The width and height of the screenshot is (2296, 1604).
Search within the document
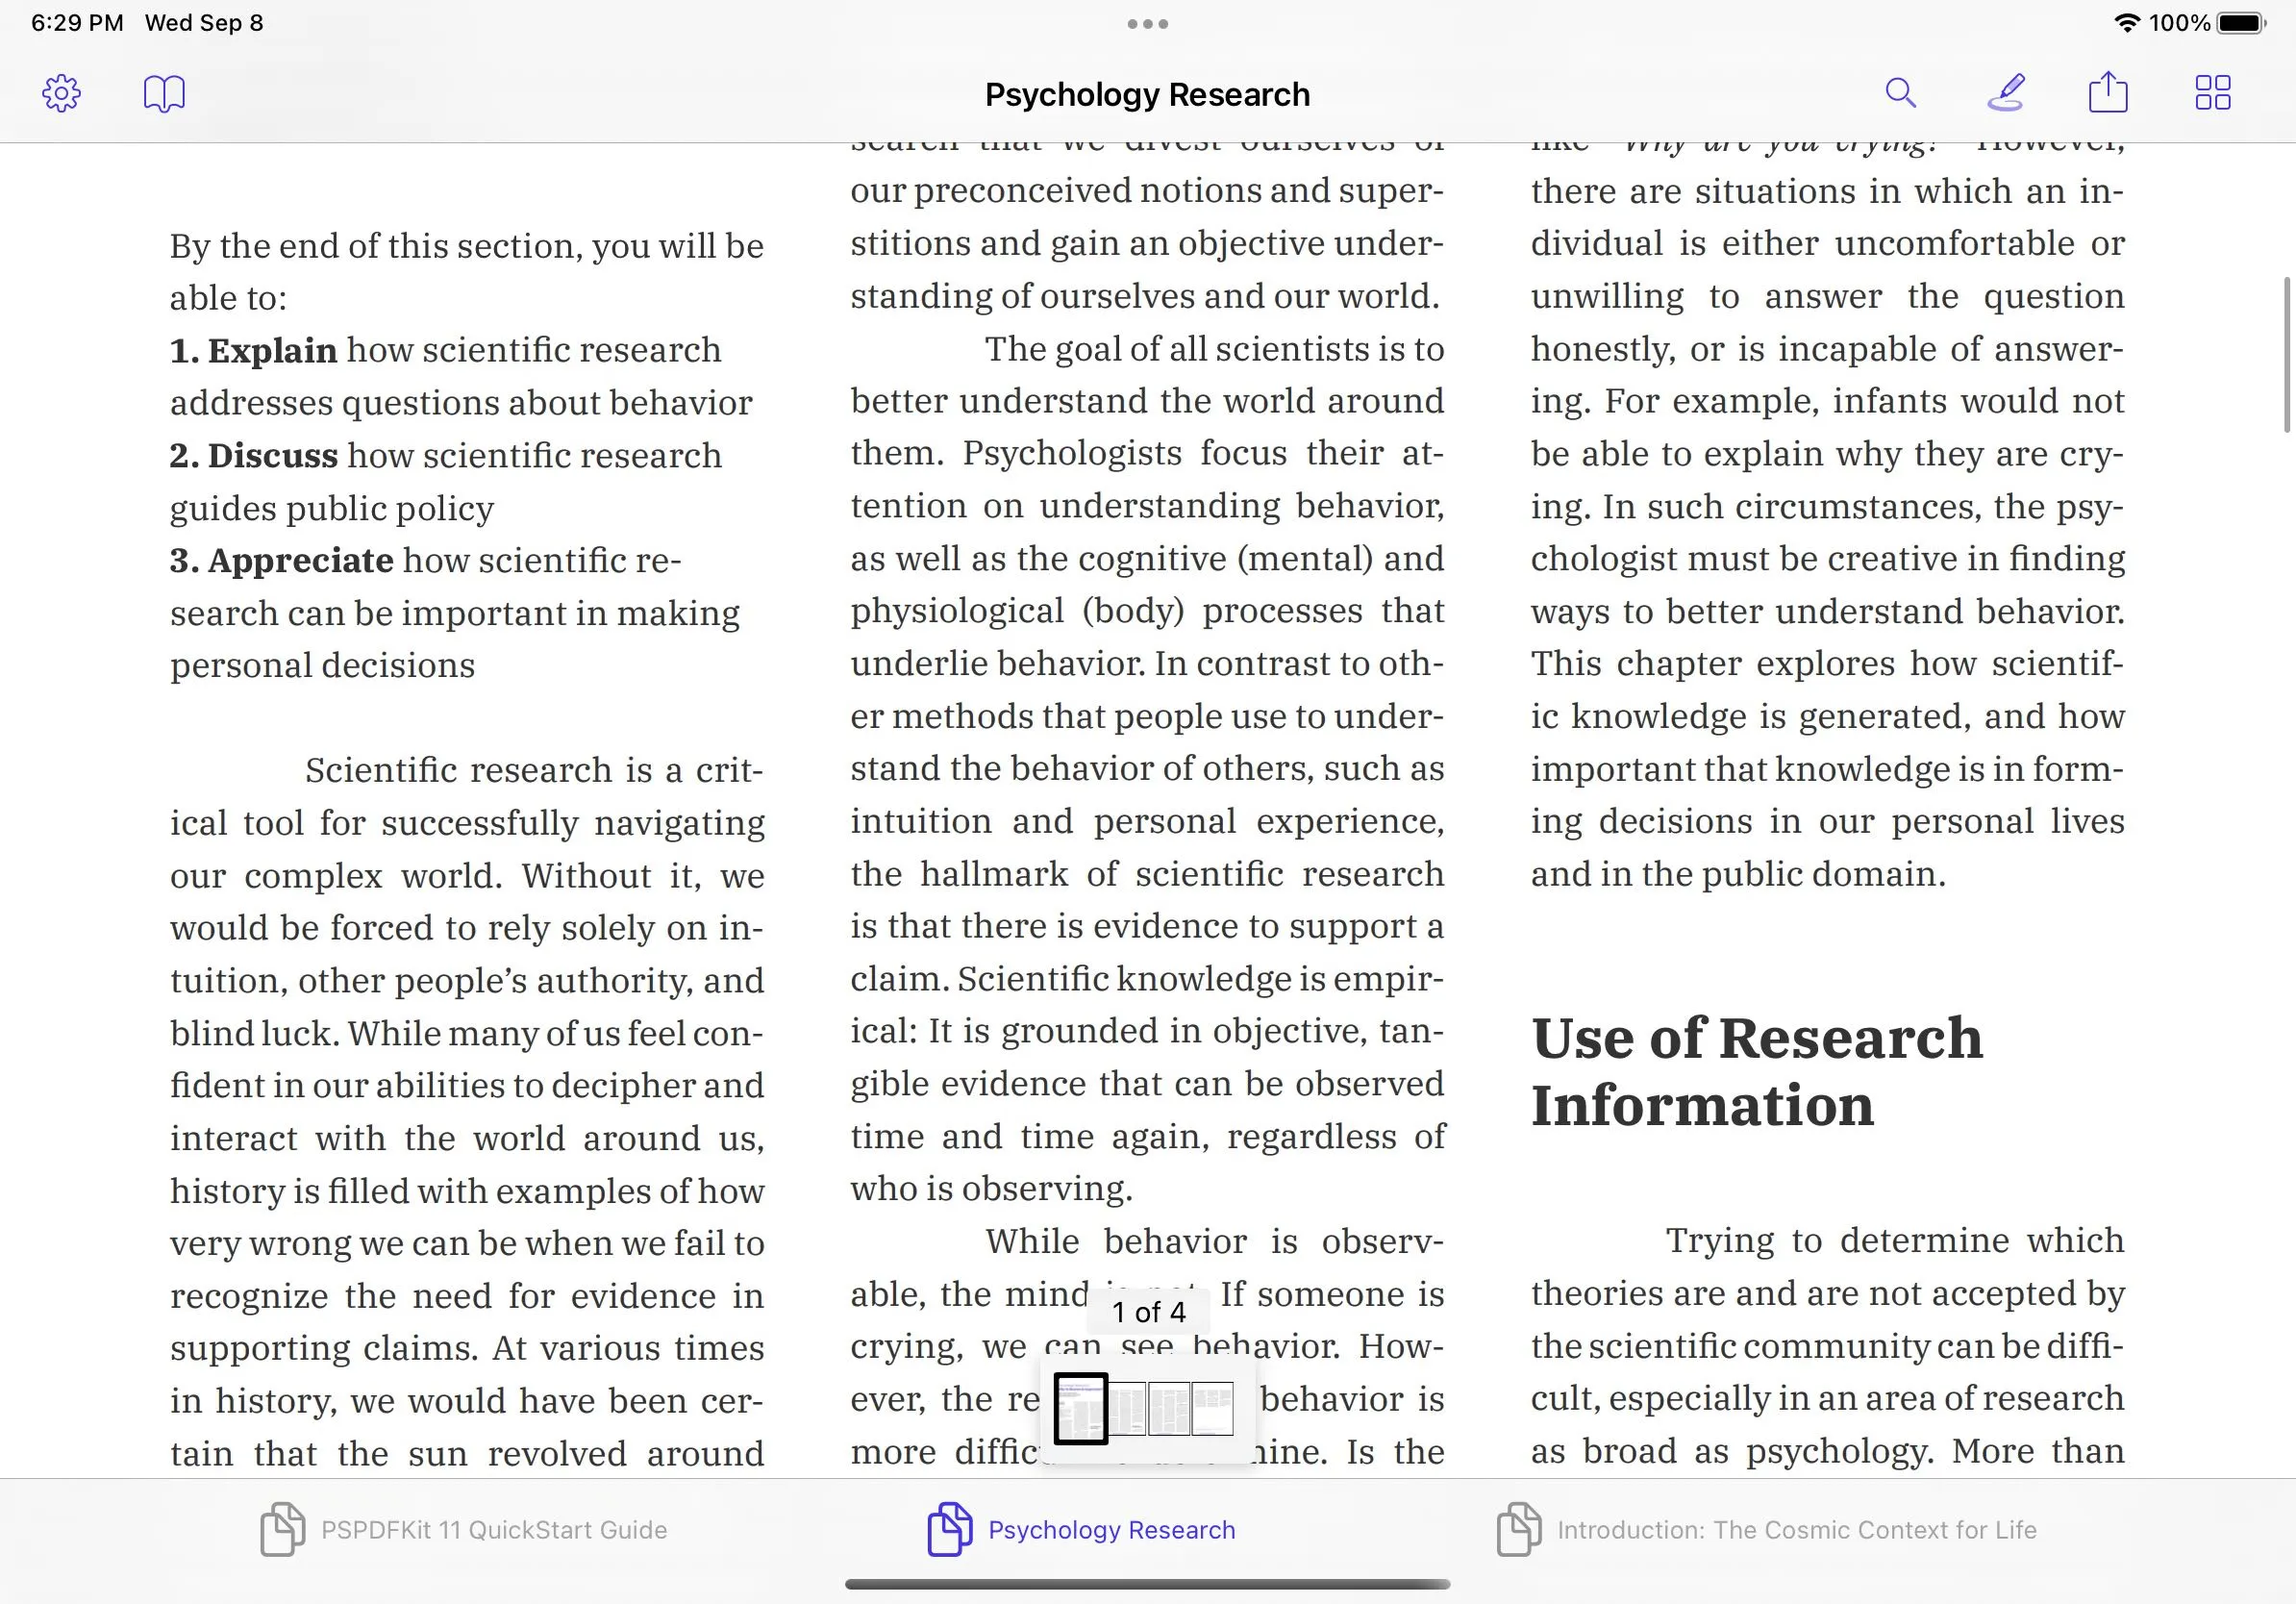(x=1902, y=92)
